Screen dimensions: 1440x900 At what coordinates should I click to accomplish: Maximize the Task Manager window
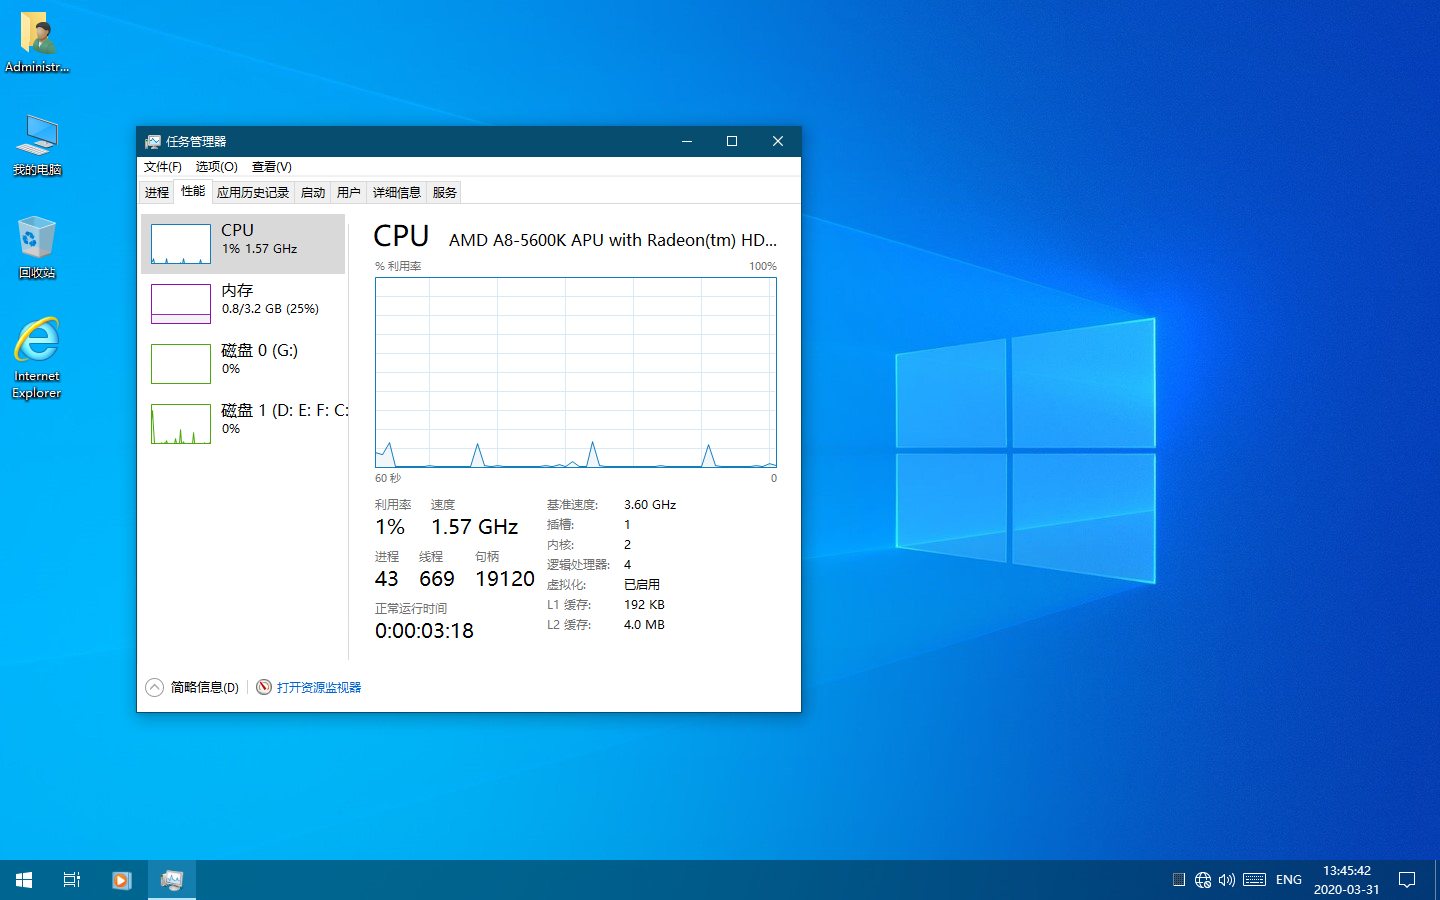click(x=732, y=141)
